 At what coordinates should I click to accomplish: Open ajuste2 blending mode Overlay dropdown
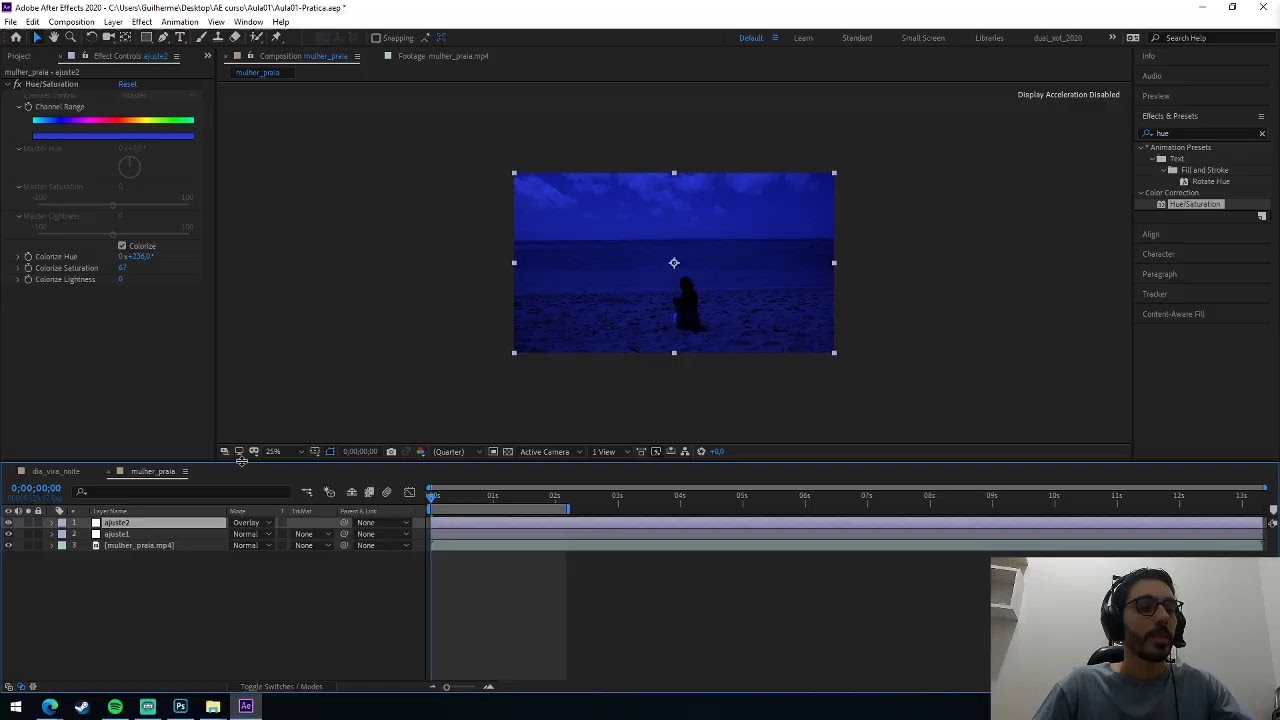point(252,523)
